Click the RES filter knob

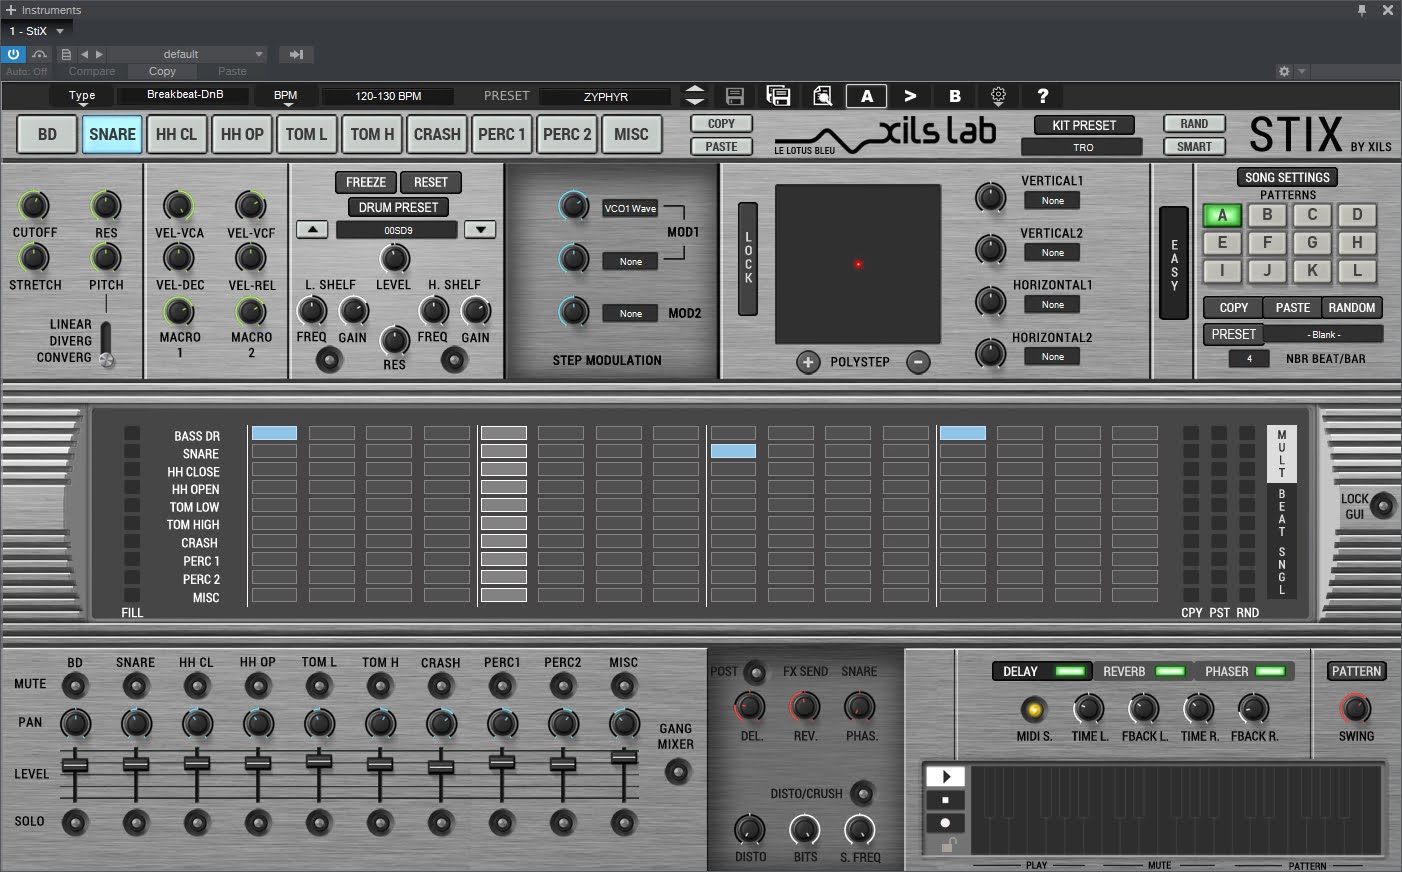(106, 206)
